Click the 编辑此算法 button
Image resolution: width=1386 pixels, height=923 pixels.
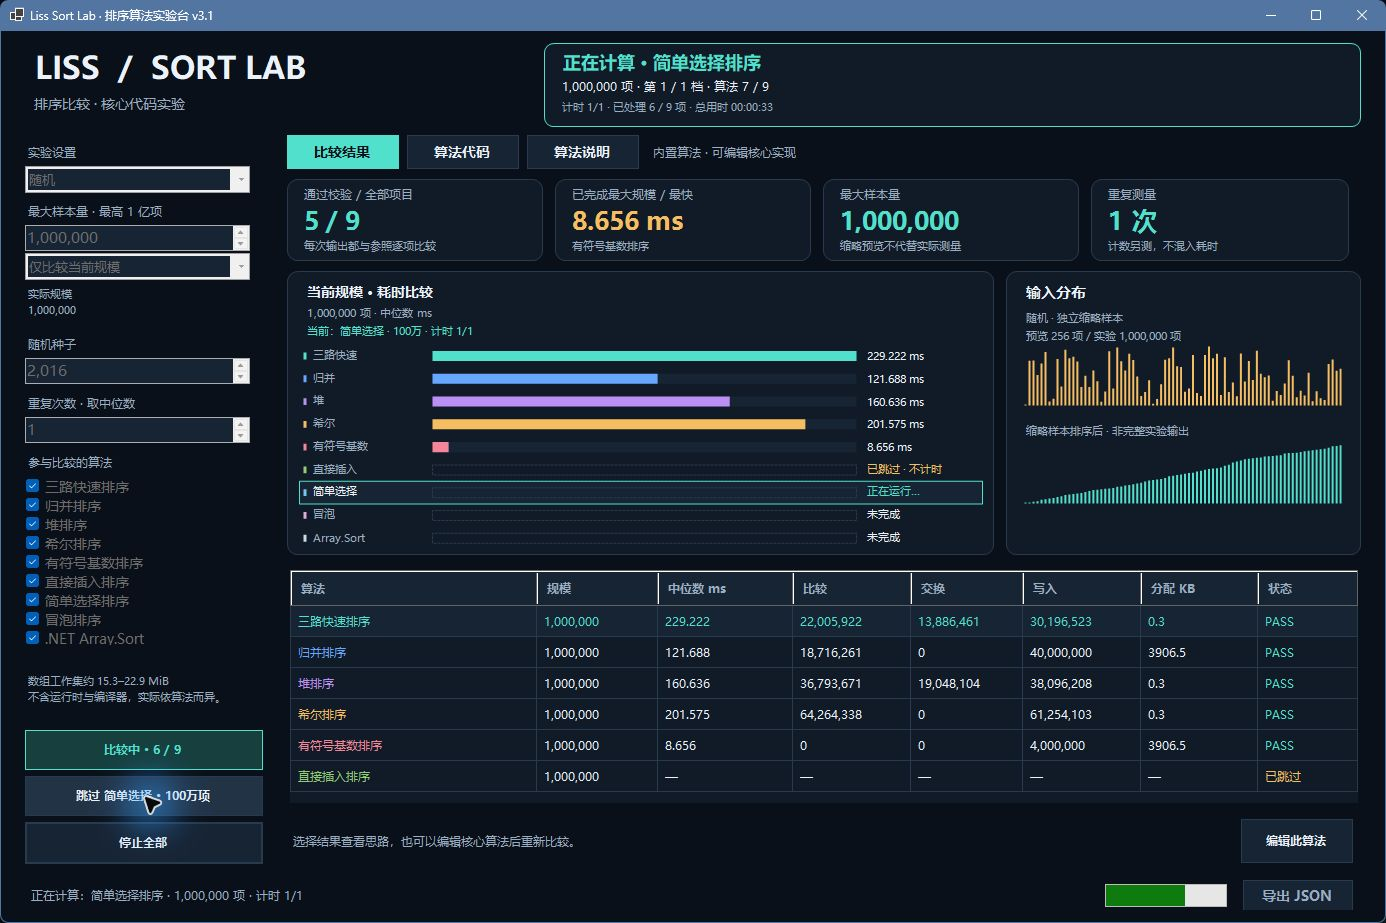coord(1296,841)
